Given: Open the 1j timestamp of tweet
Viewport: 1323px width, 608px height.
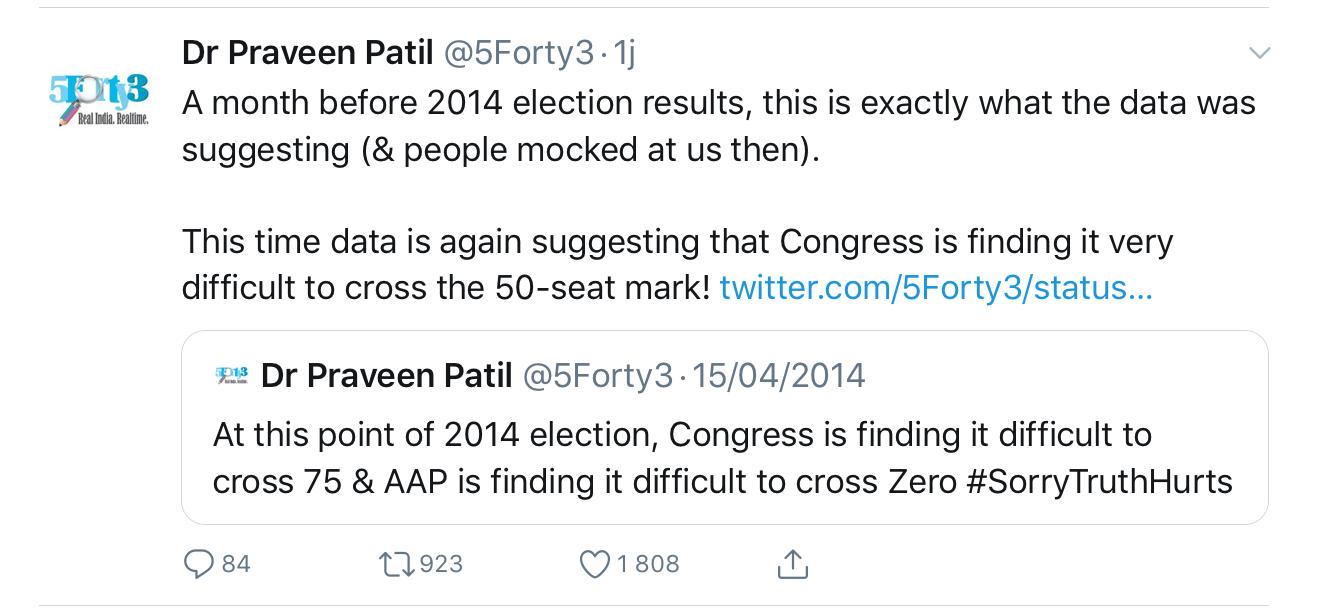Looking at the screenshot, I should [x=624, y=53].
